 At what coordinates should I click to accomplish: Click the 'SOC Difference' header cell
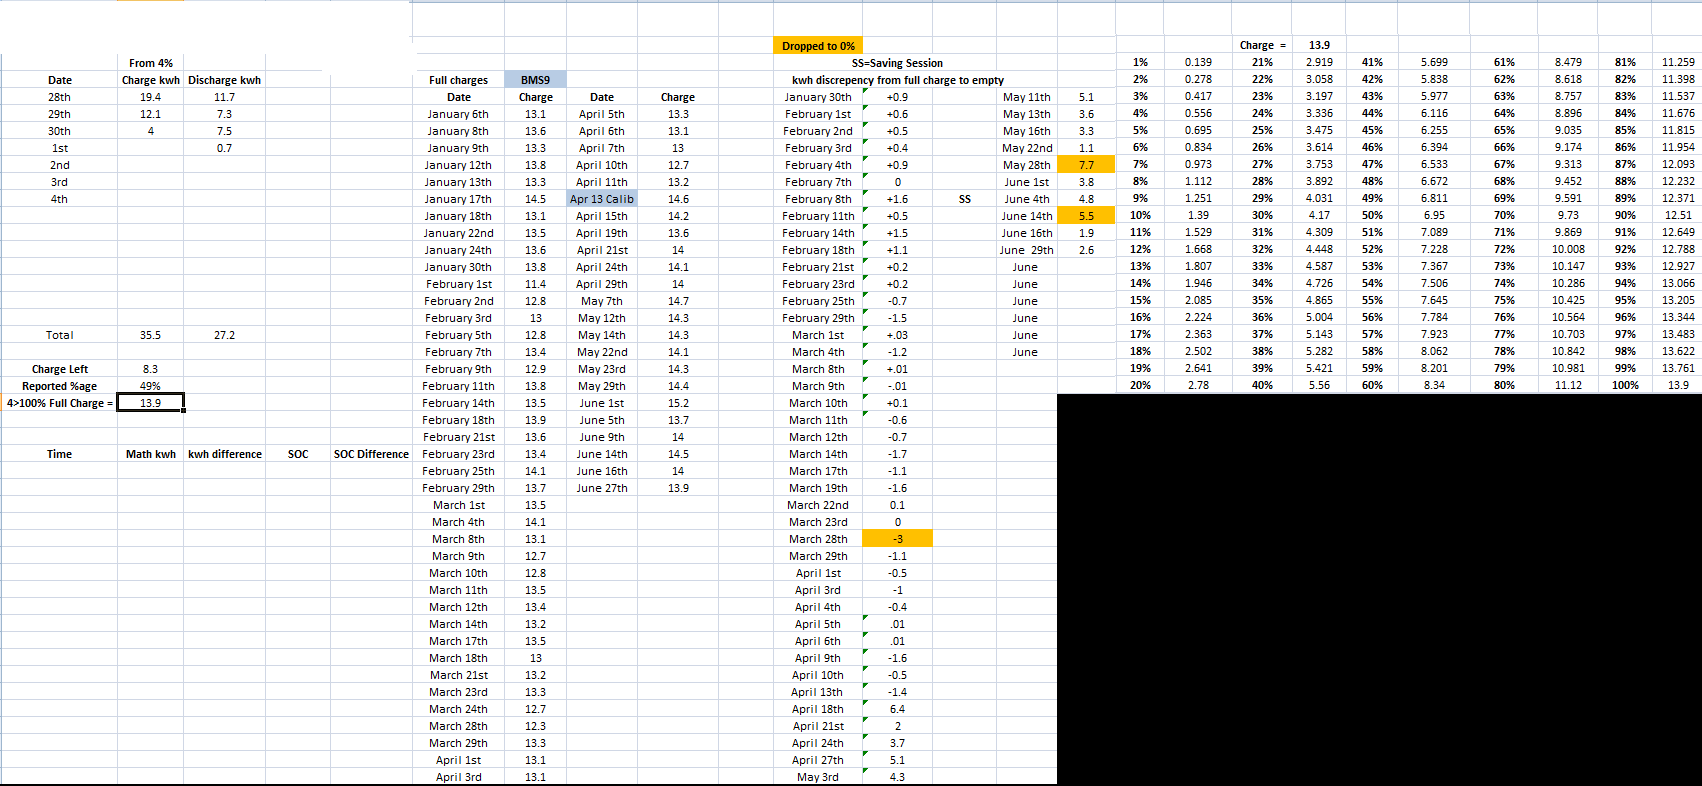coord(371,454)
